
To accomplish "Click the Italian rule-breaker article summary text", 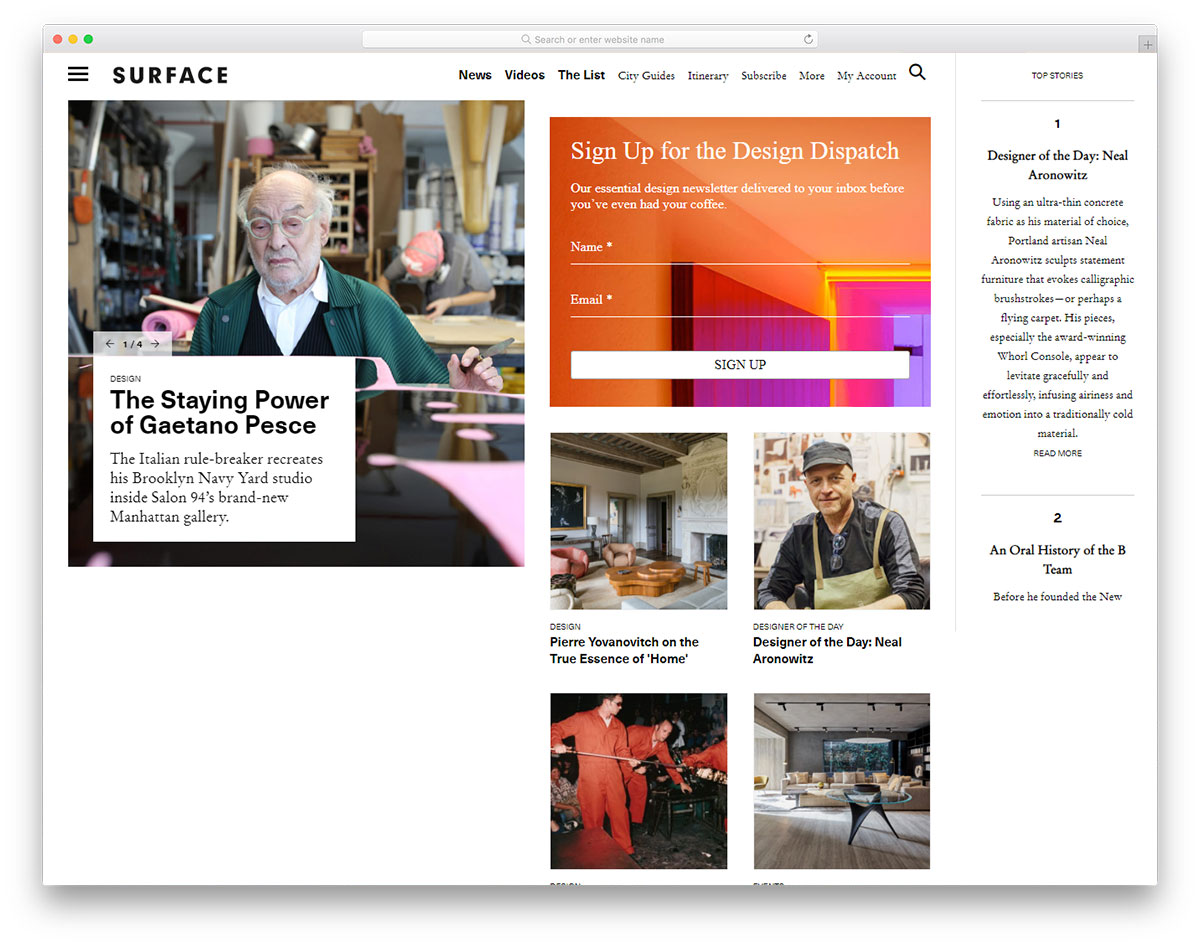I will 217,488.
